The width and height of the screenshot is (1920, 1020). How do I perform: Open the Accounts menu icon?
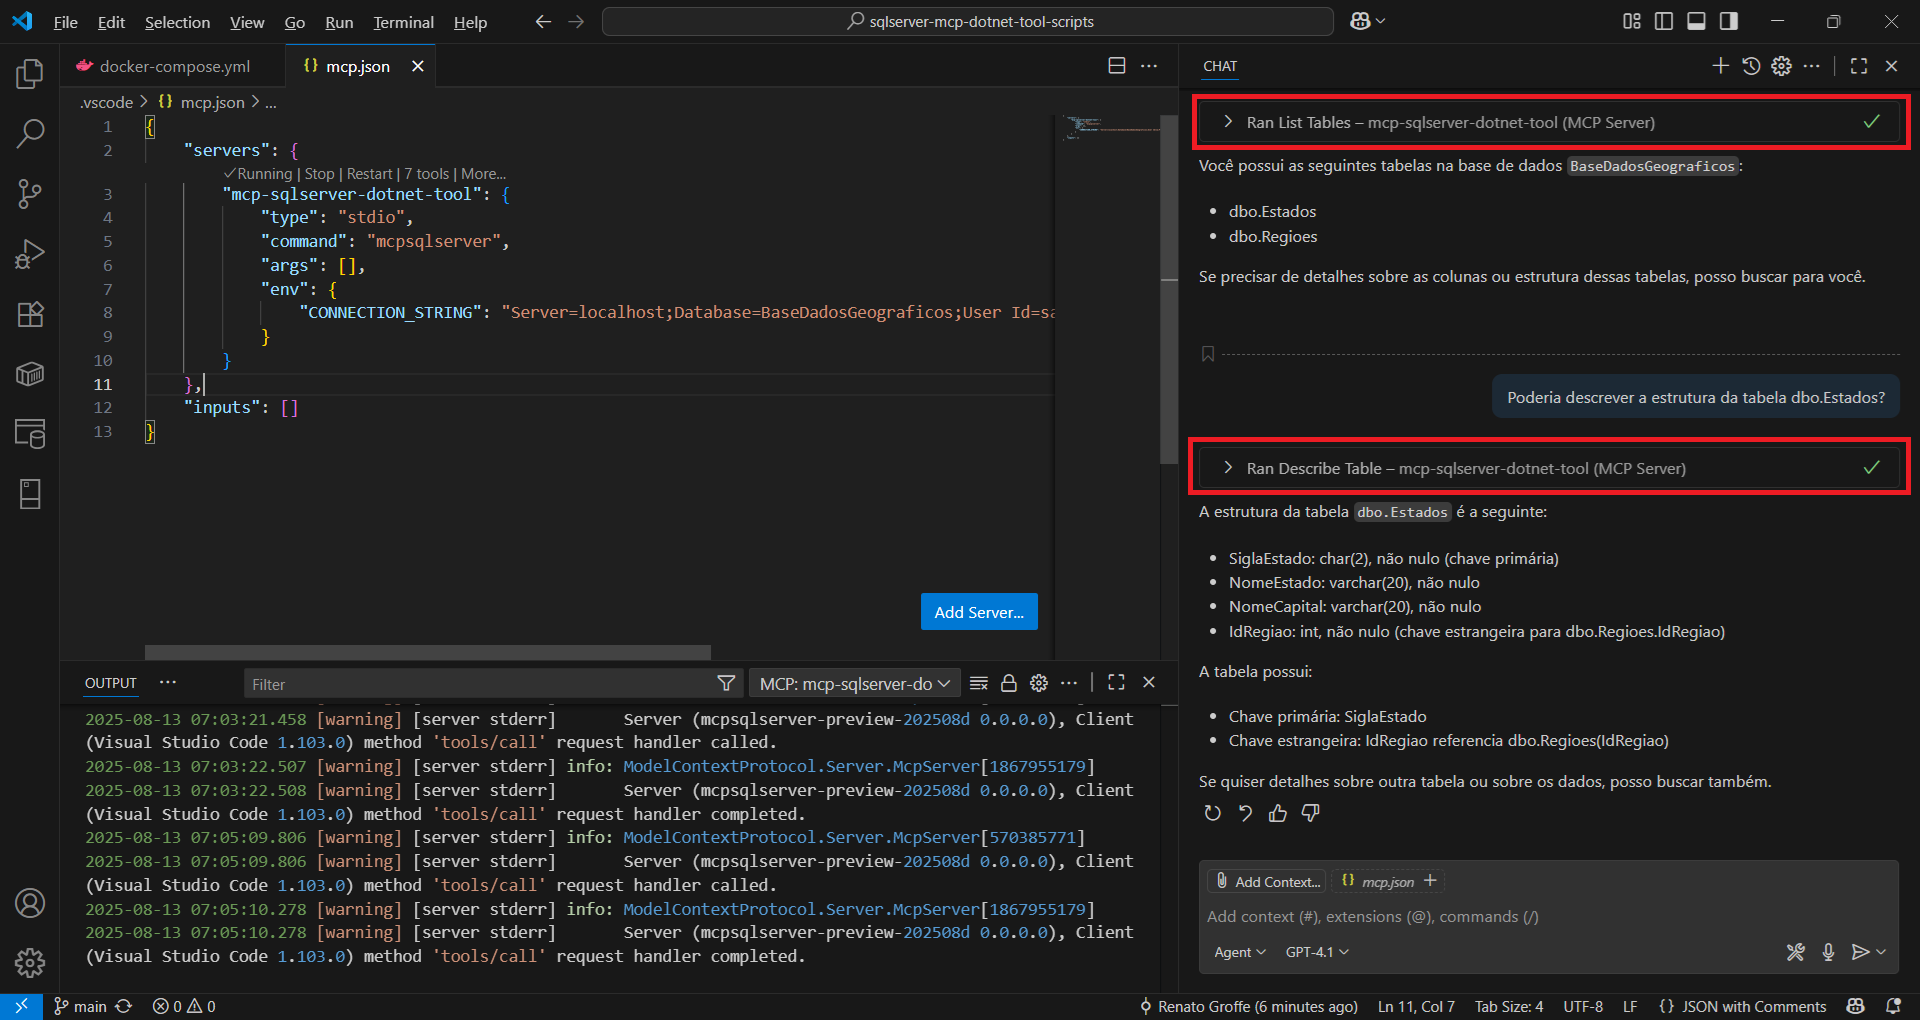click(x=30, y=903)
